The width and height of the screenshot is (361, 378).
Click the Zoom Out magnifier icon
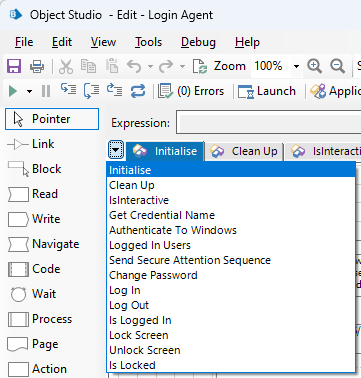coord(337,66)
